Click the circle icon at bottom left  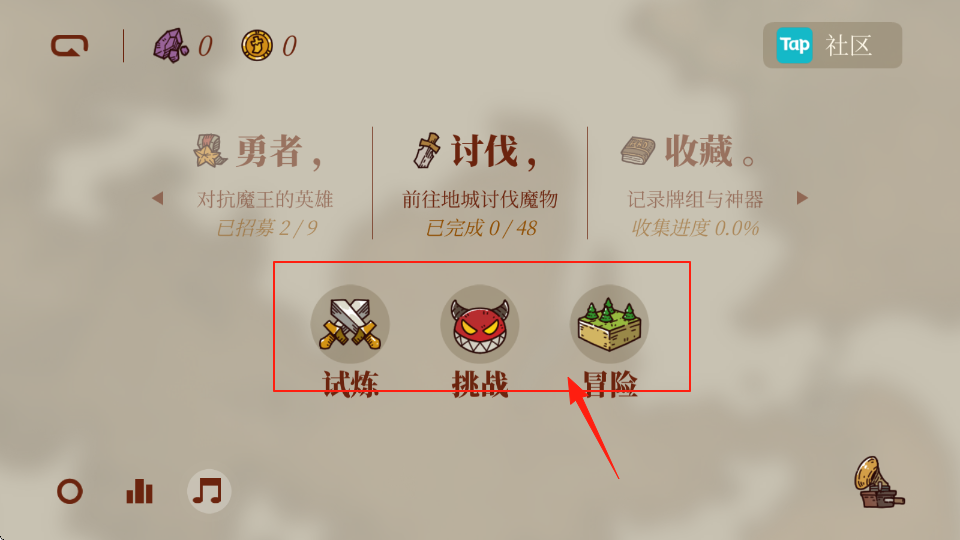(70, 491)
